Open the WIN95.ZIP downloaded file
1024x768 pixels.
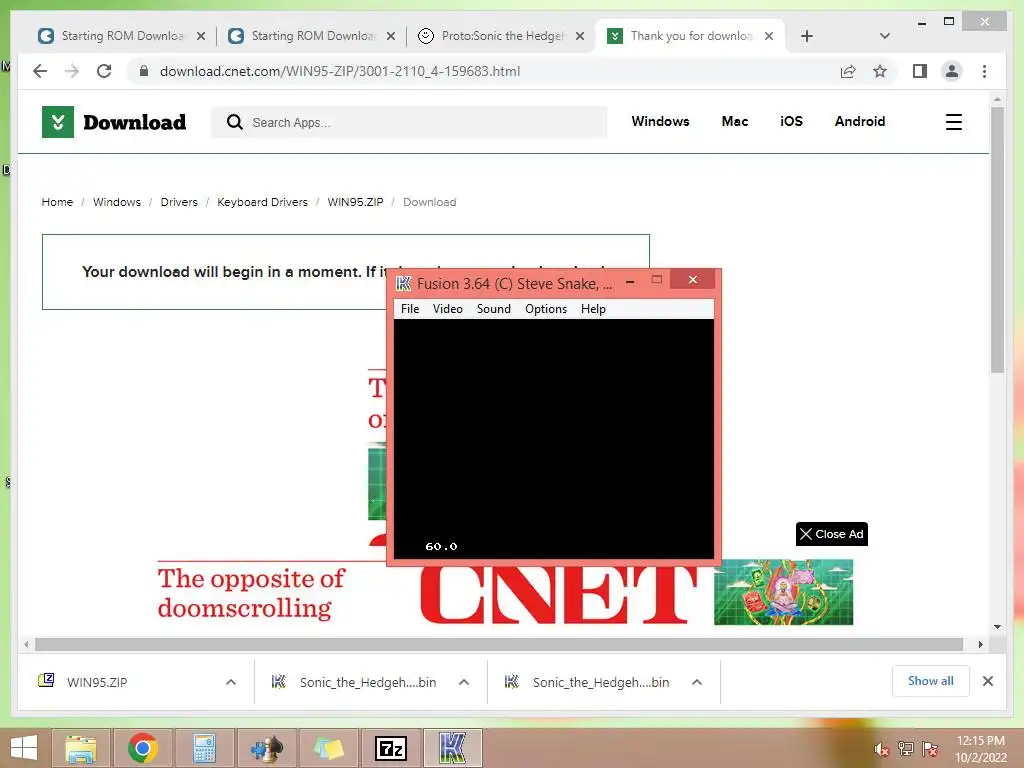coord(97,682)
